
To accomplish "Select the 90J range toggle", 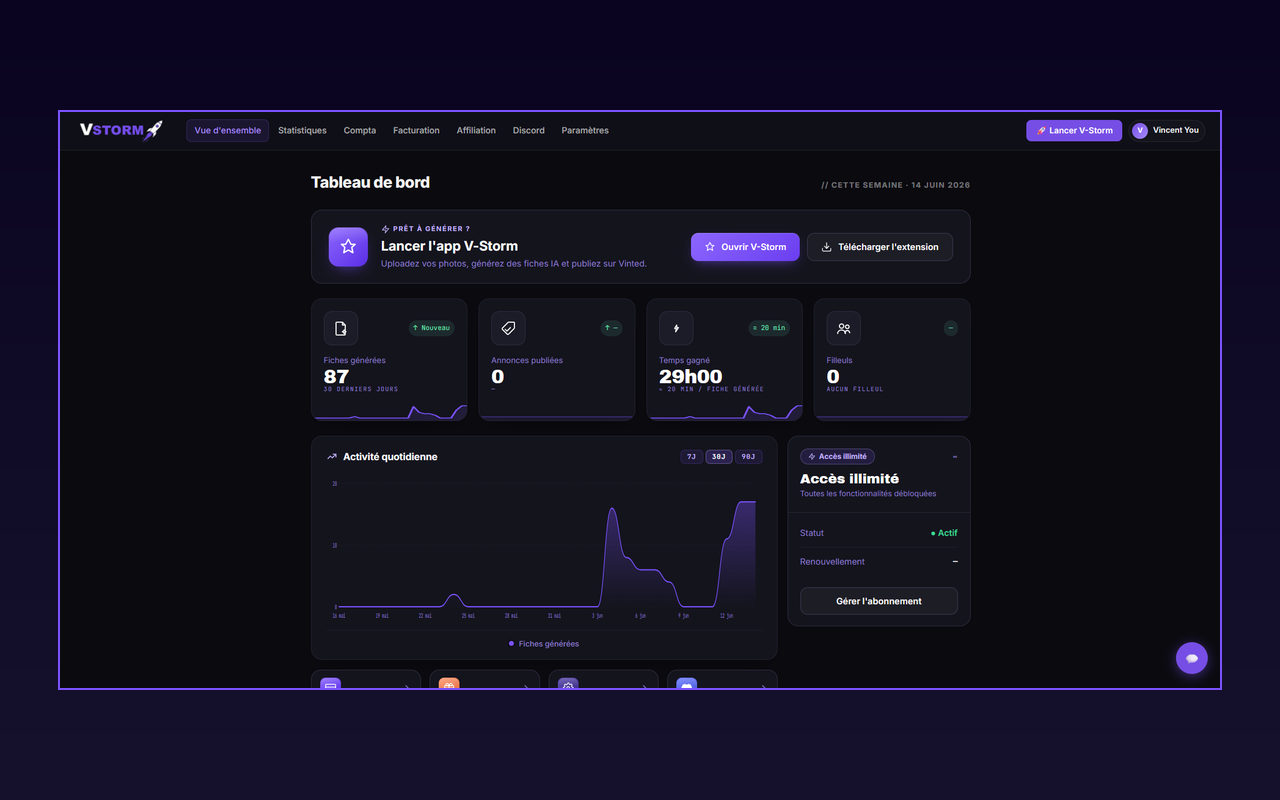I will tap(748, 457).
